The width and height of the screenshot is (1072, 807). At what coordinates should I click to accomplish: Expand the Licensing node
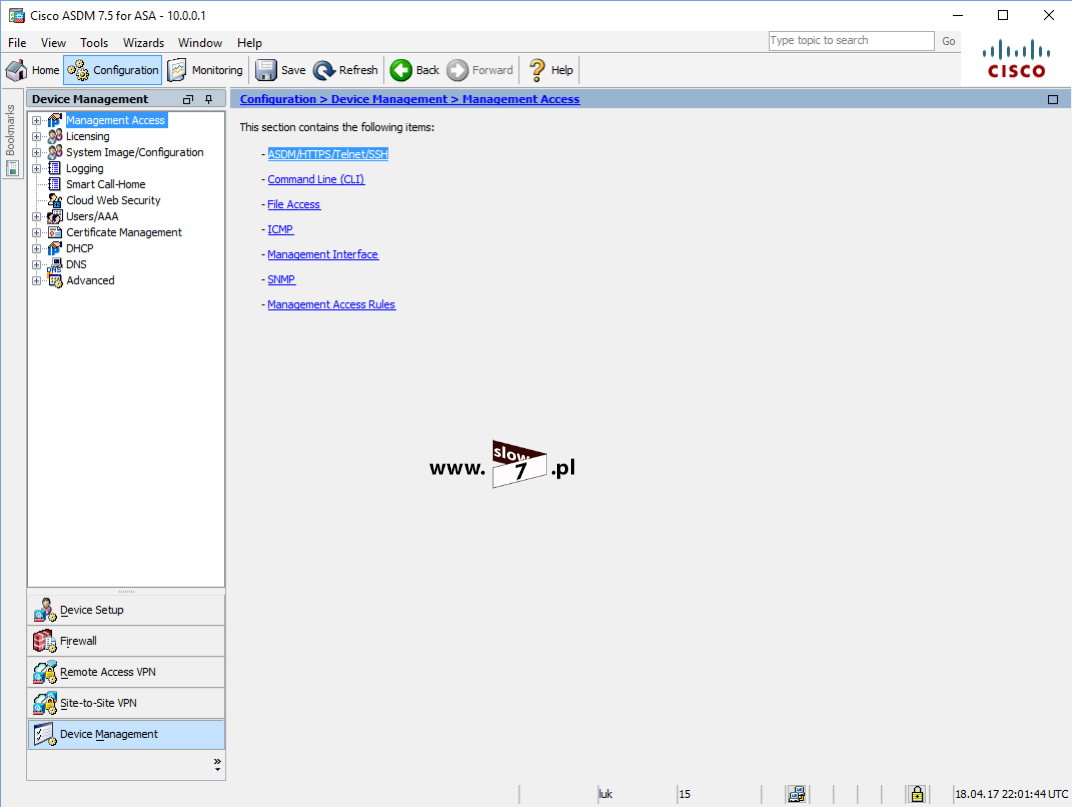tap(36, 136)
